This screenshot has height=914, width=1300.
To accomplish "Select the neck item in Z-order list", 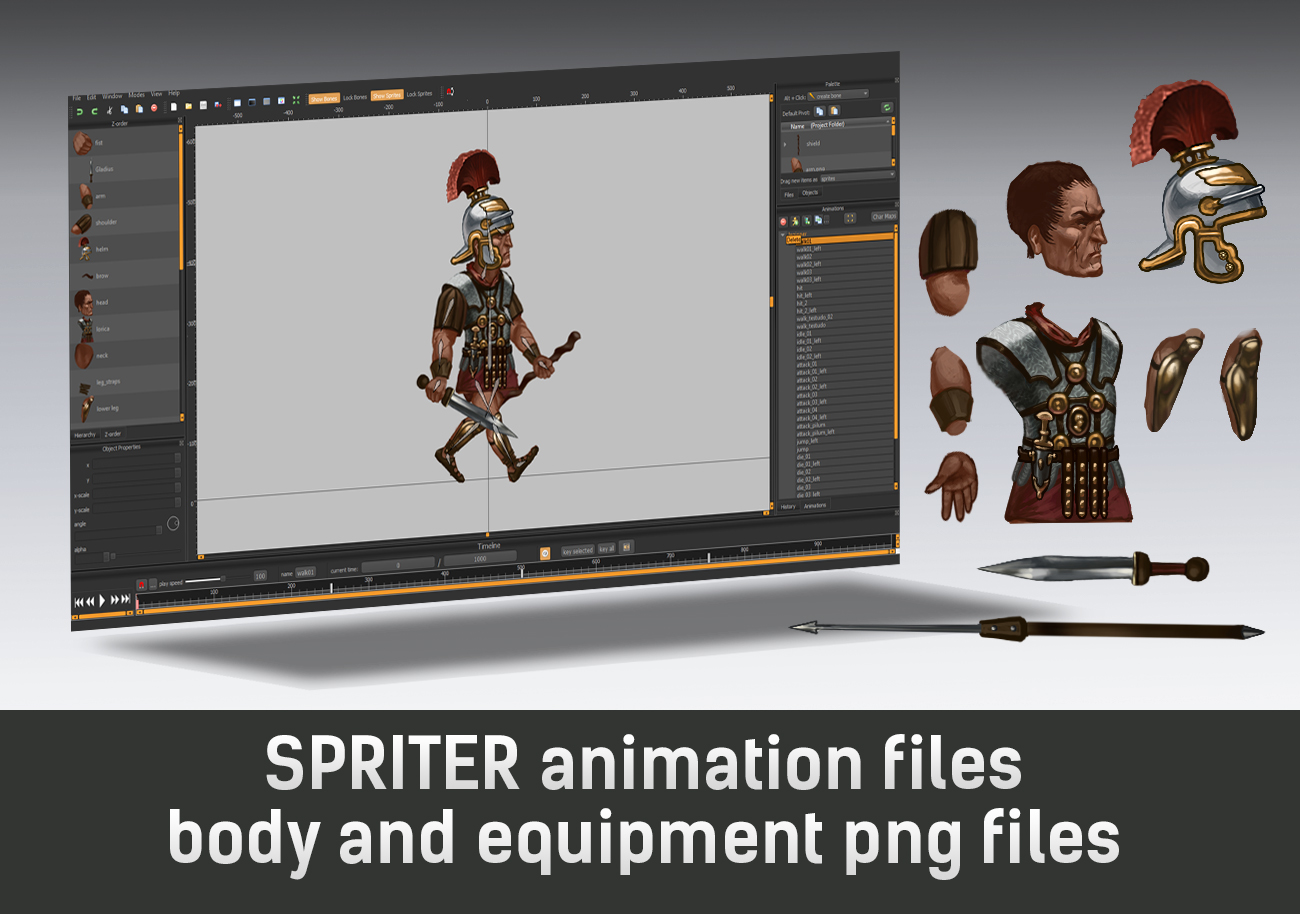I will tap(124, 355).
